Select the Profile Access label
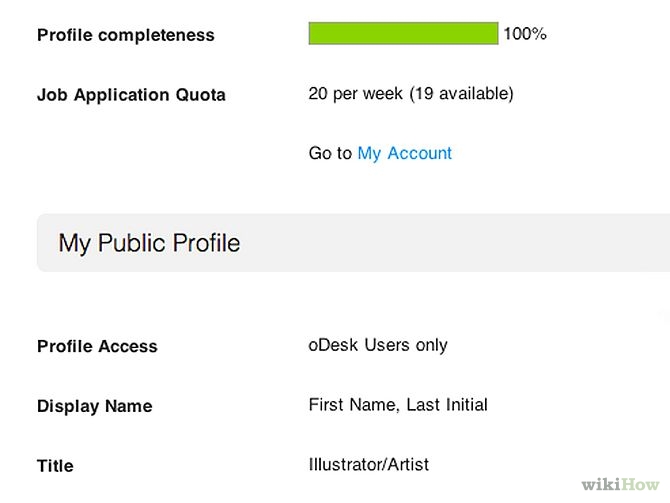The height and width of the screenshot is (503, 670). 97,346
